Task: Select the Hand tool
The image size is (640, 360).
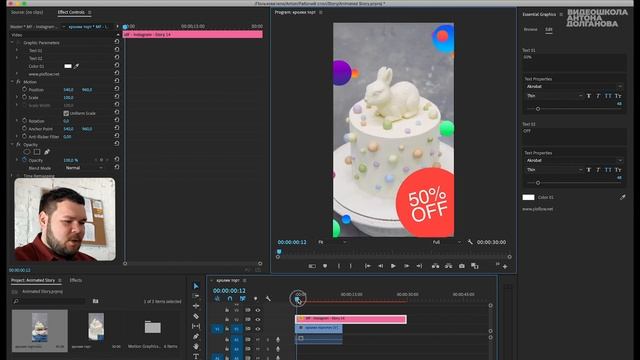Action: (x=196, y=347)
